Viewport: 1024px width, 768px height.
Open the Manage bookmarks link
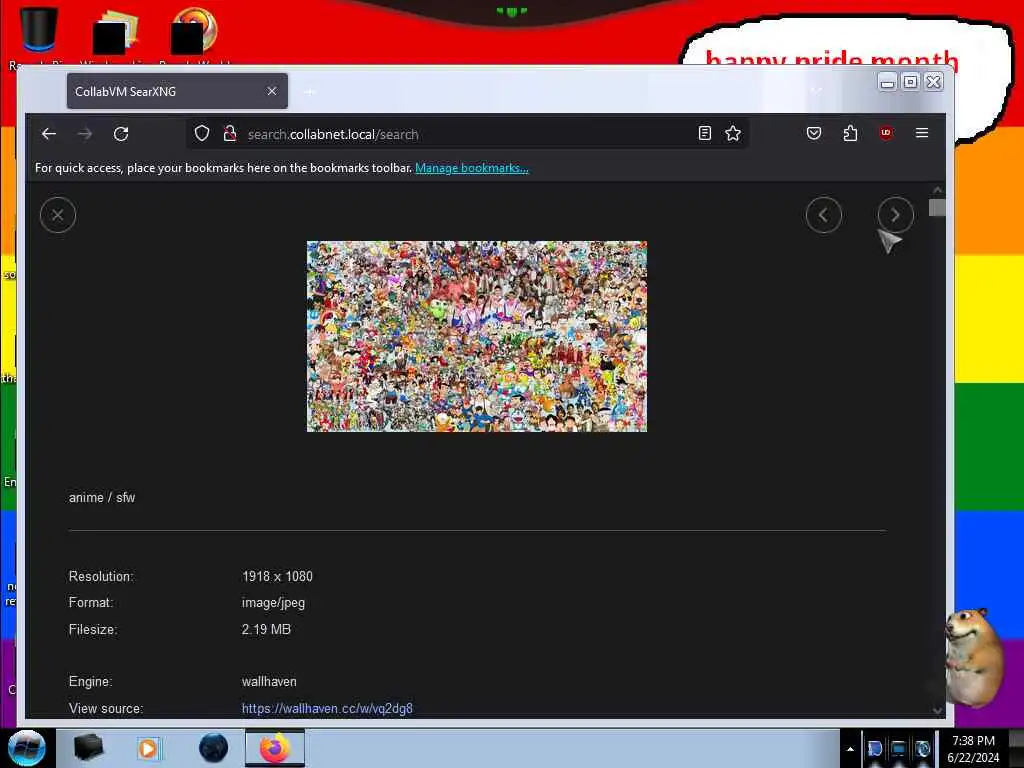coord(472,168)
